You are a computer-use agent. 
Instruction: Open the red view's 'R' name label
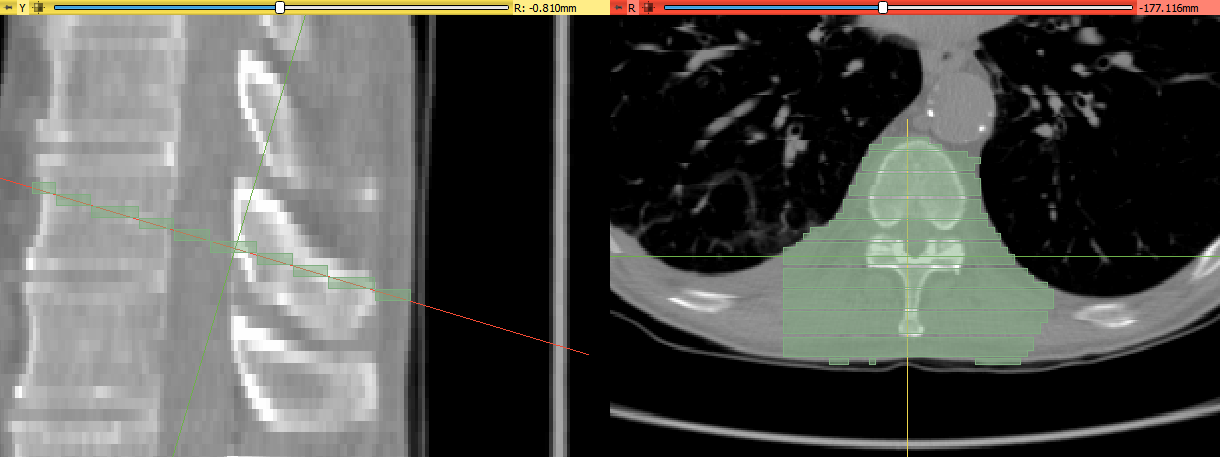coord(632,7)
